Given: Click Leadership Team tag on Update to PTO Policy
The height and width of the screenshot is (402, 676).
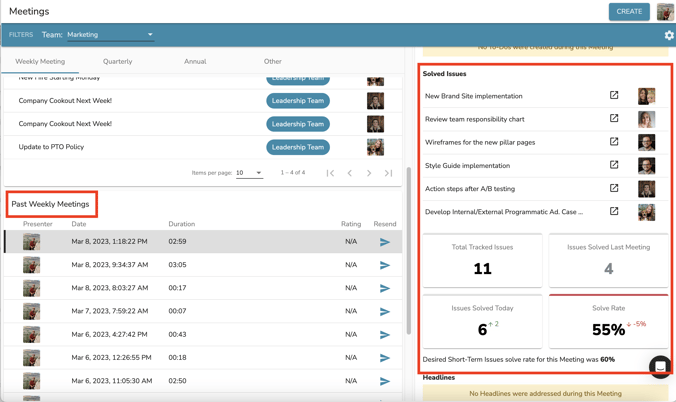Looking at the screenshot, I should coord(298,147).
